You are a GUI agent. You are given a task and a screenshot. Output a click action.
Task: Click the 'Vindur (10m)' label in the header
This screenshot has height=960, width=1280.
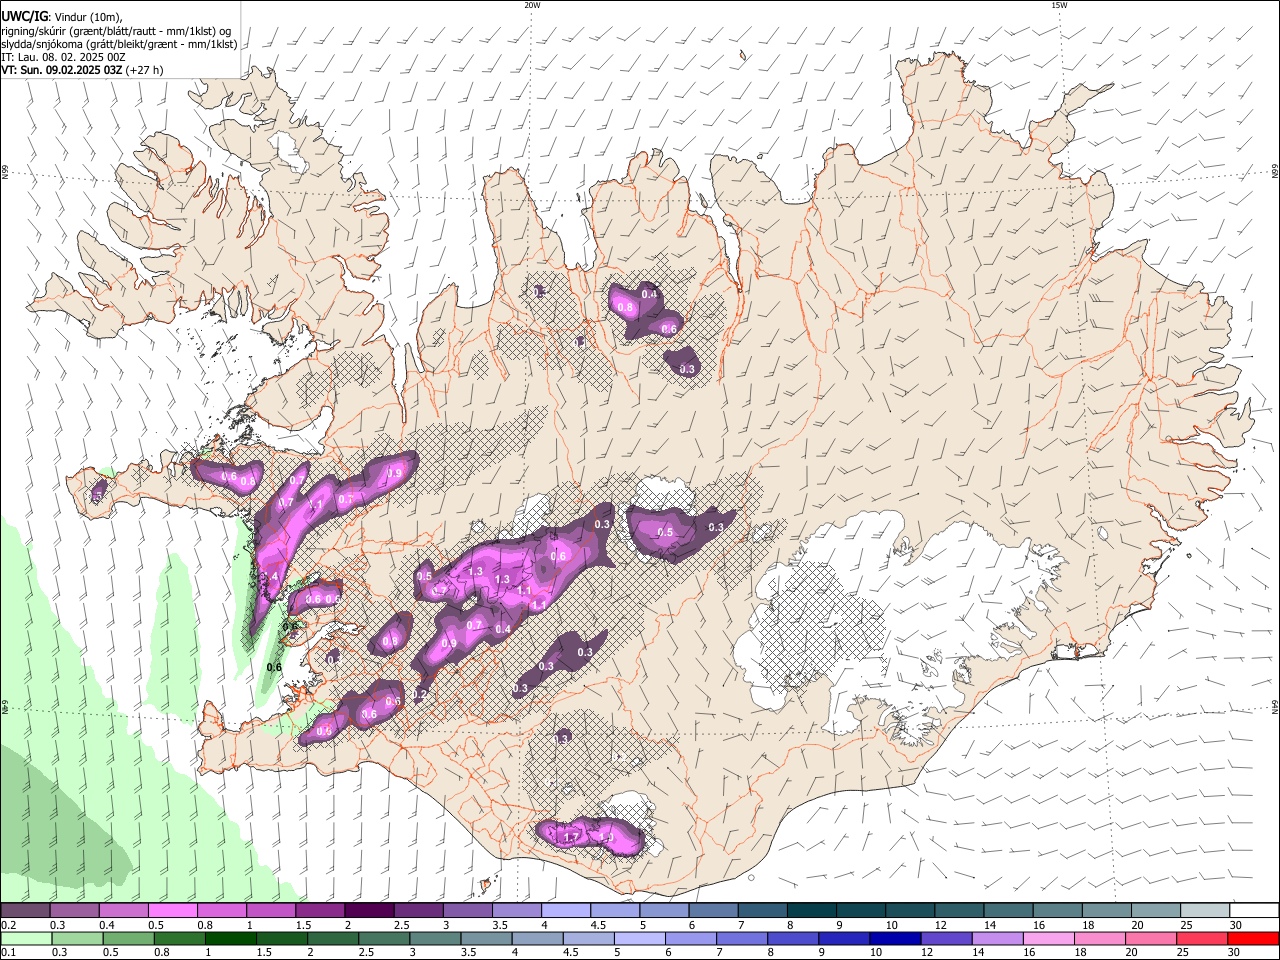pos(87,17)
